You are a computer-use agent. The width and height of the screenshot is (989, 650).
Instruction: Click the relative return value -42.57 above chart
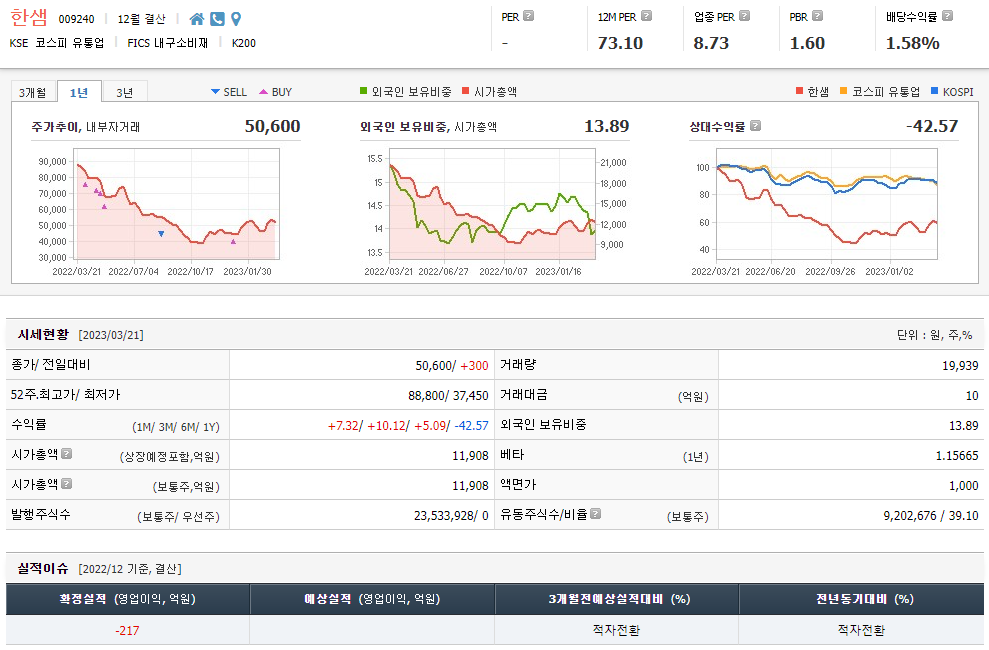coord(932,126)
